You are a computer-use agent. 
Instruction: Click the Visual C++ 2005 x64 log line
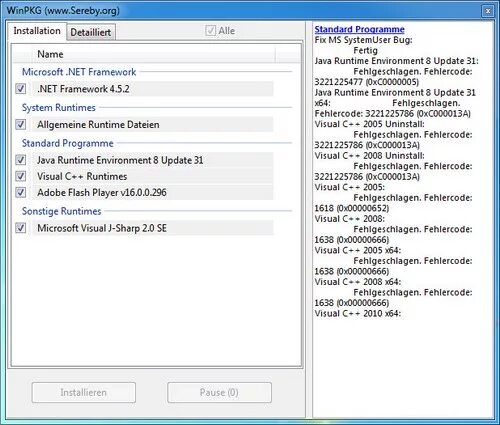point(358,250)
